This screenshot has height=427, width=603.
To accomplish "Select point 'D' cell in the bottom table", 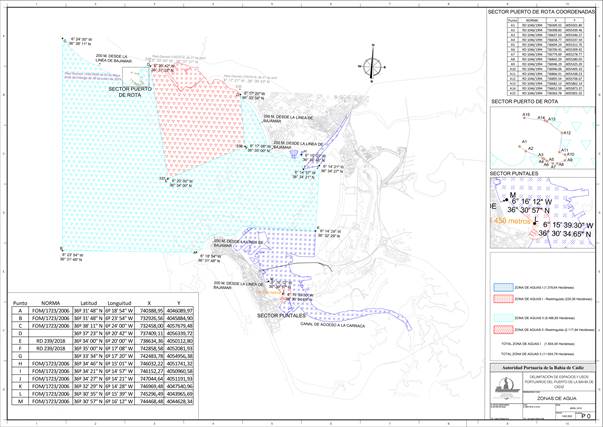I will (20, 334).
